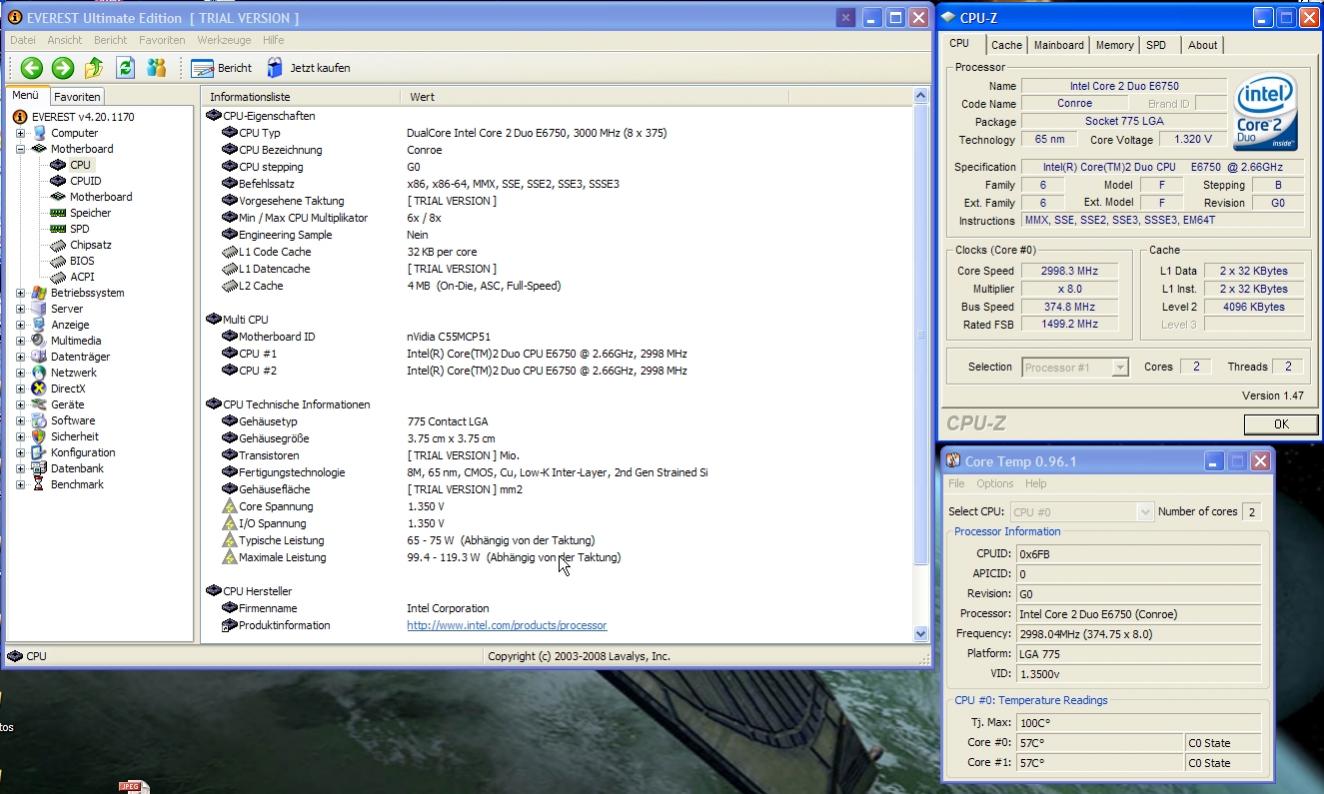Click the Software icon in tree

38,421
